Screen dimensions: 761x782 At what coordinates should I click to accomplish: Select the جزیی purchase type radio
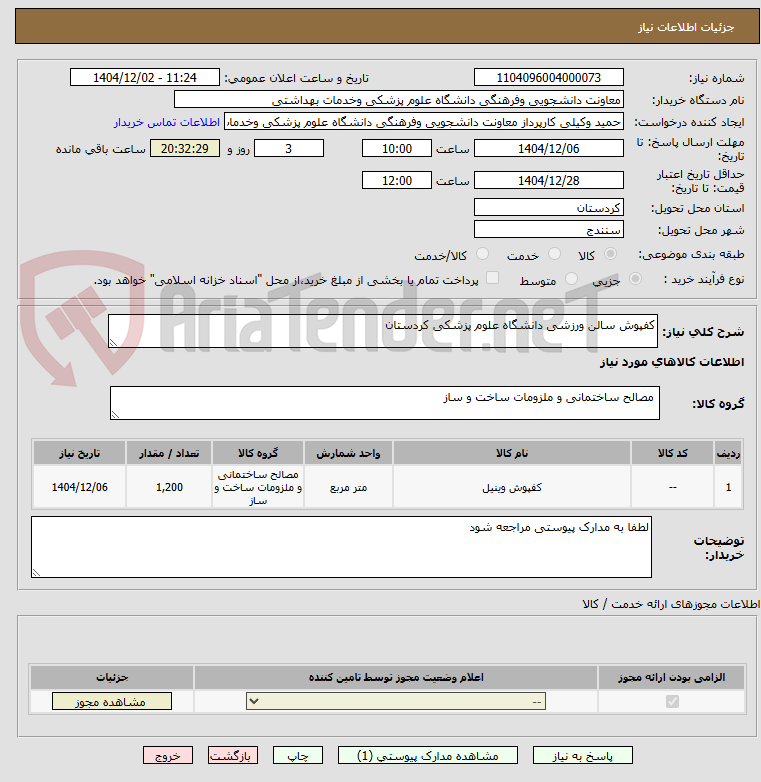tap(635, 278)
